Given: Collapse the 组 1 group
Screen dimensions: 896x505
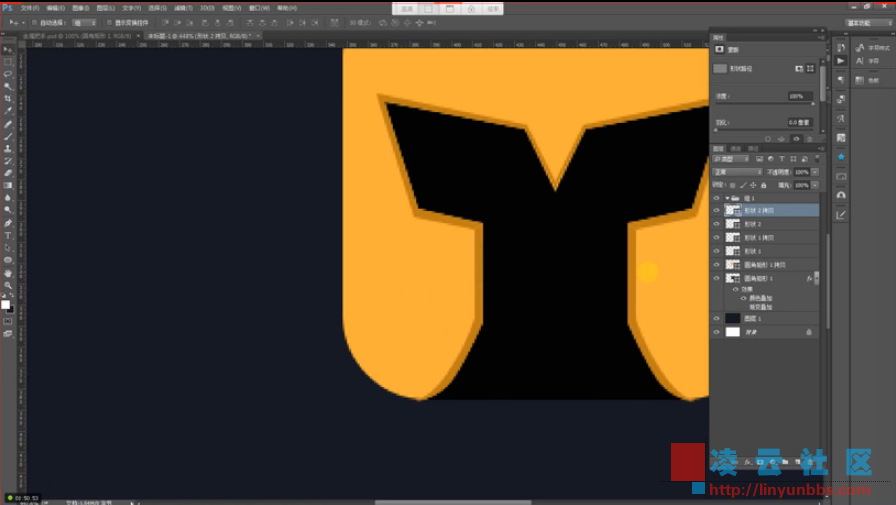Looking at the screenshot, I should tap(727, 198).
